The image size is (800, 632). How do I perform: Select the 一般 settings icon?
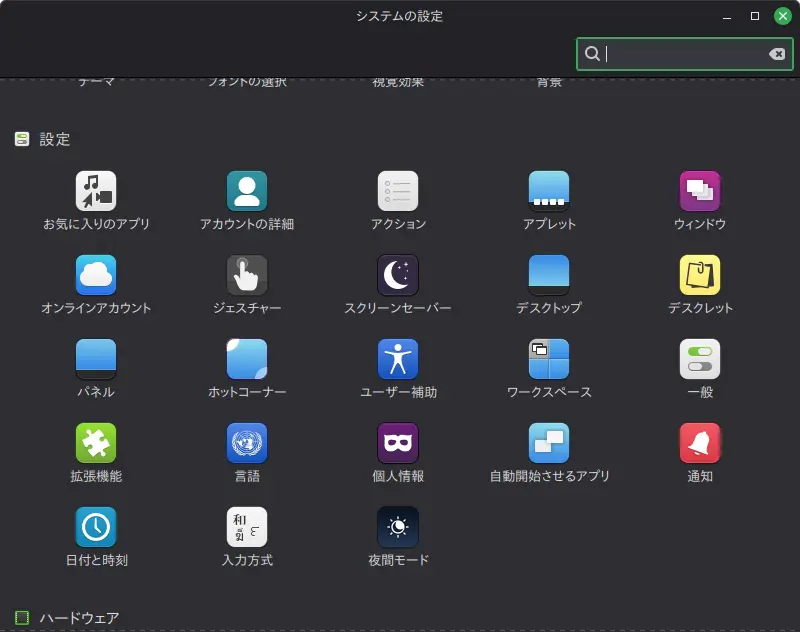coord(699,359)
